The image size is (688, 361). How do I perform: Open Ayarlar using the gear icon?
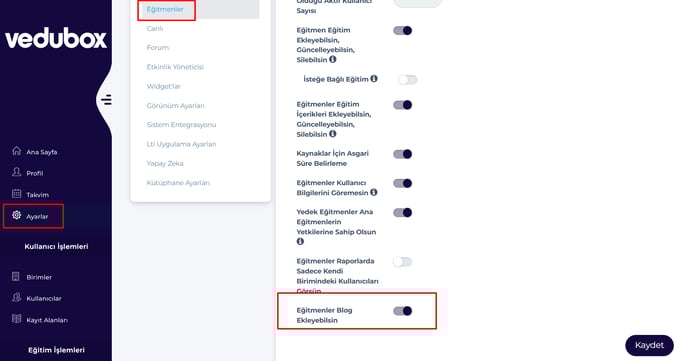(17, 215)
